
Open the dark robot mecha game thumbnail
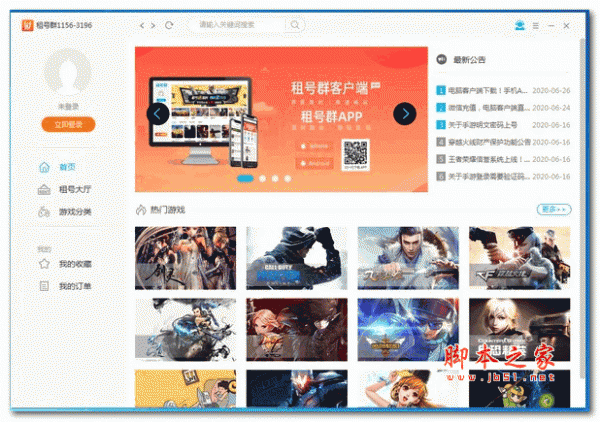coord(297,388)
